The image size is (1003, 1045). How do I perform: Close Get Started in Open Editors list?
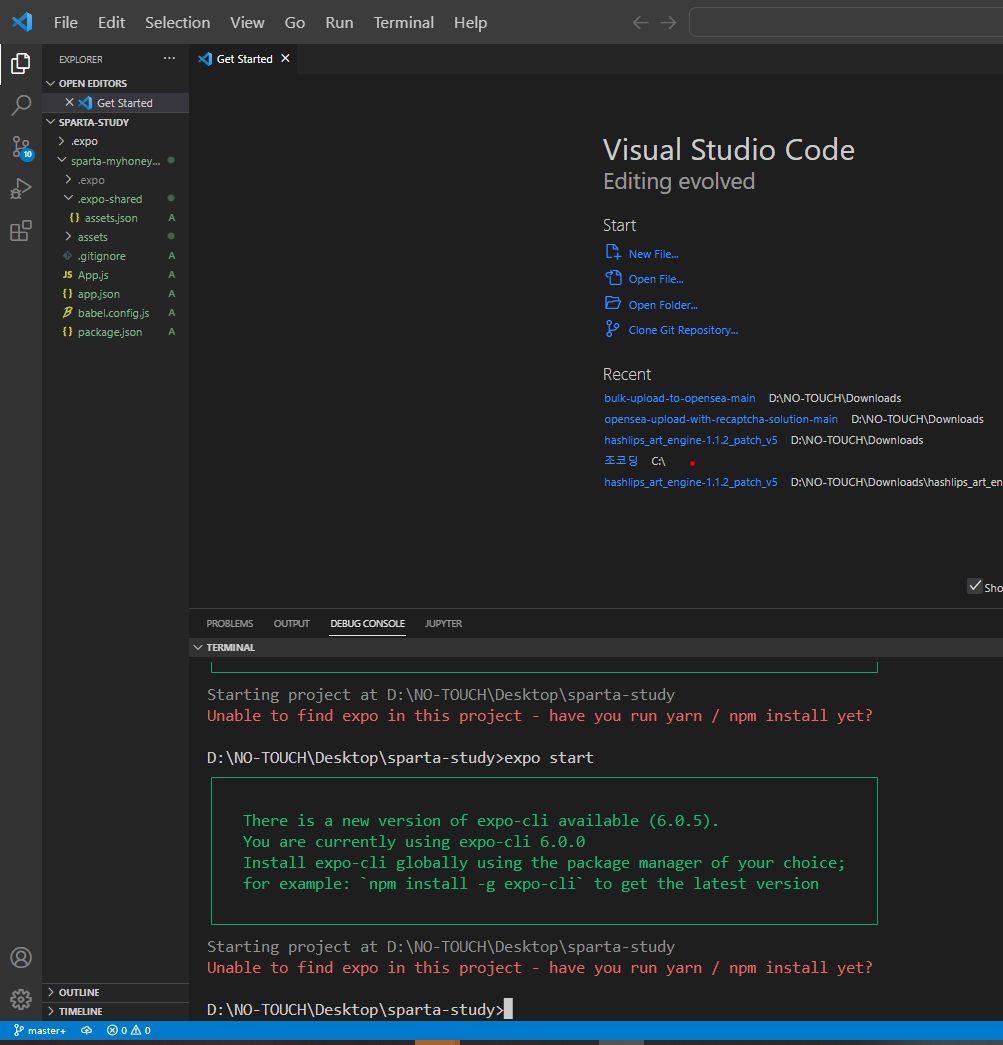click(x=69, y=103)
